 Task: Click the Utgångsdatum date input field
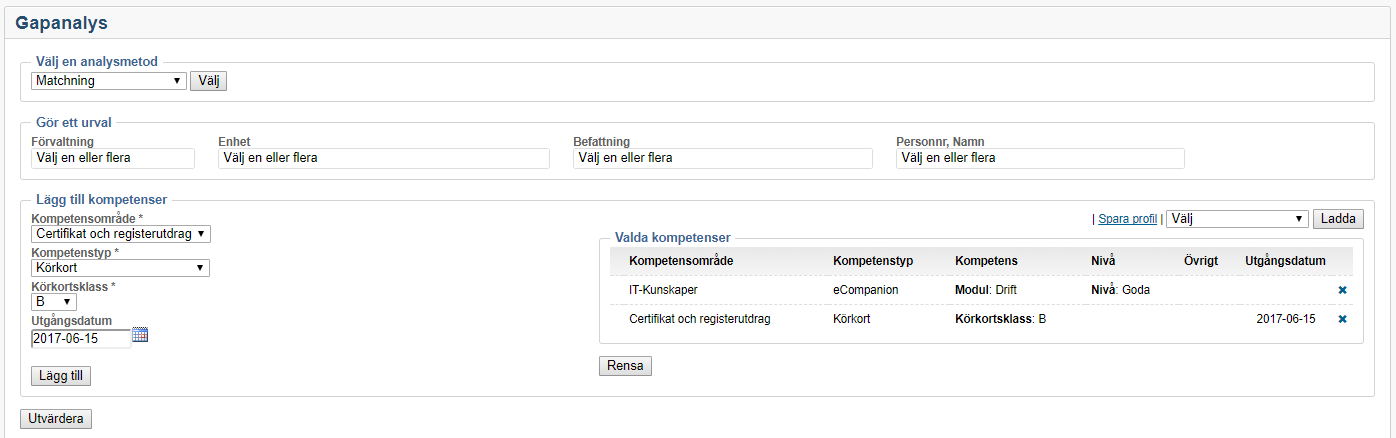tap(80, 338)
